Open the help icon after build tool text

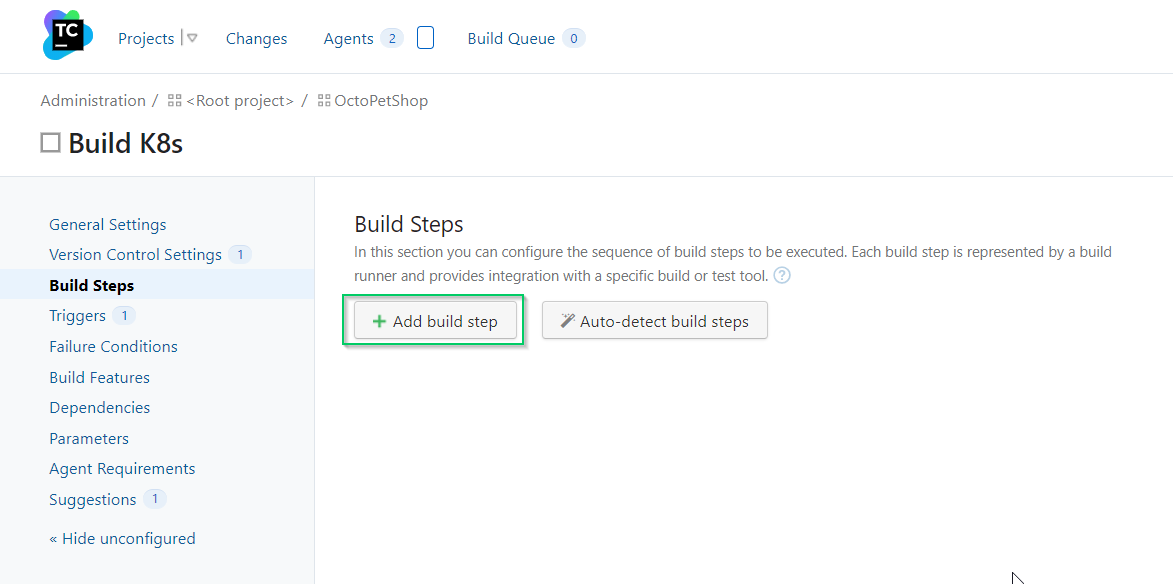pos(782,275)
